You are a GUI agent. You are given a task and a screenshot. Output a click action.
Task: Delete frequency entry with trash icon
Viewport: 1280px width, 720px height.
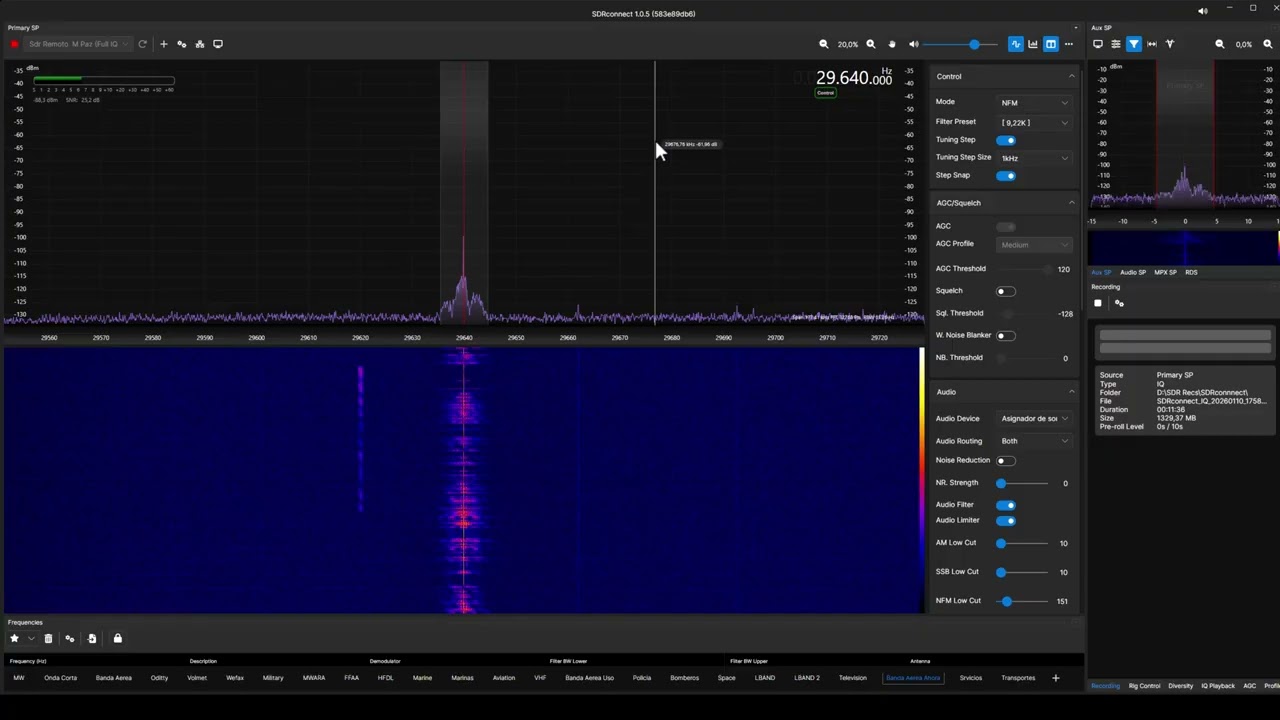[48, 638]
